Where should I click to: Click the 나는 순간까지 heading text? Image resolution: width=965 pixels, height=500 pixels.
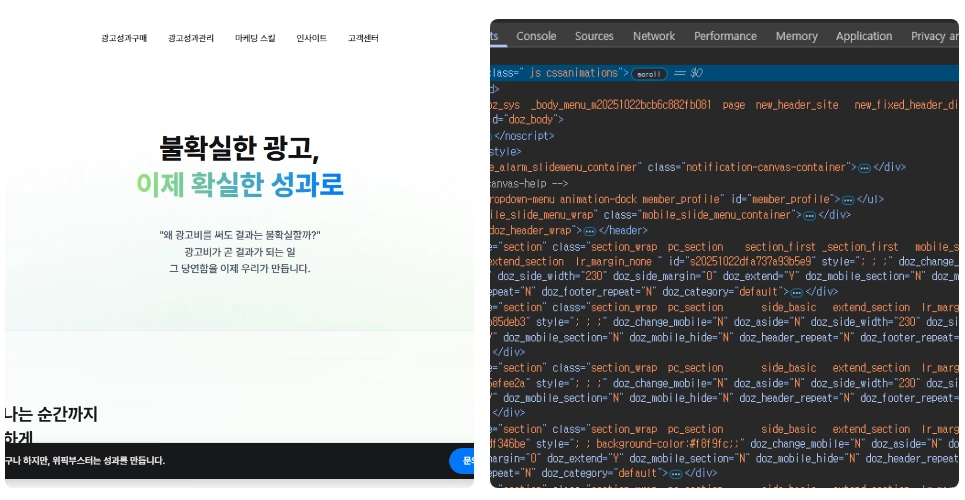point(51,414)
